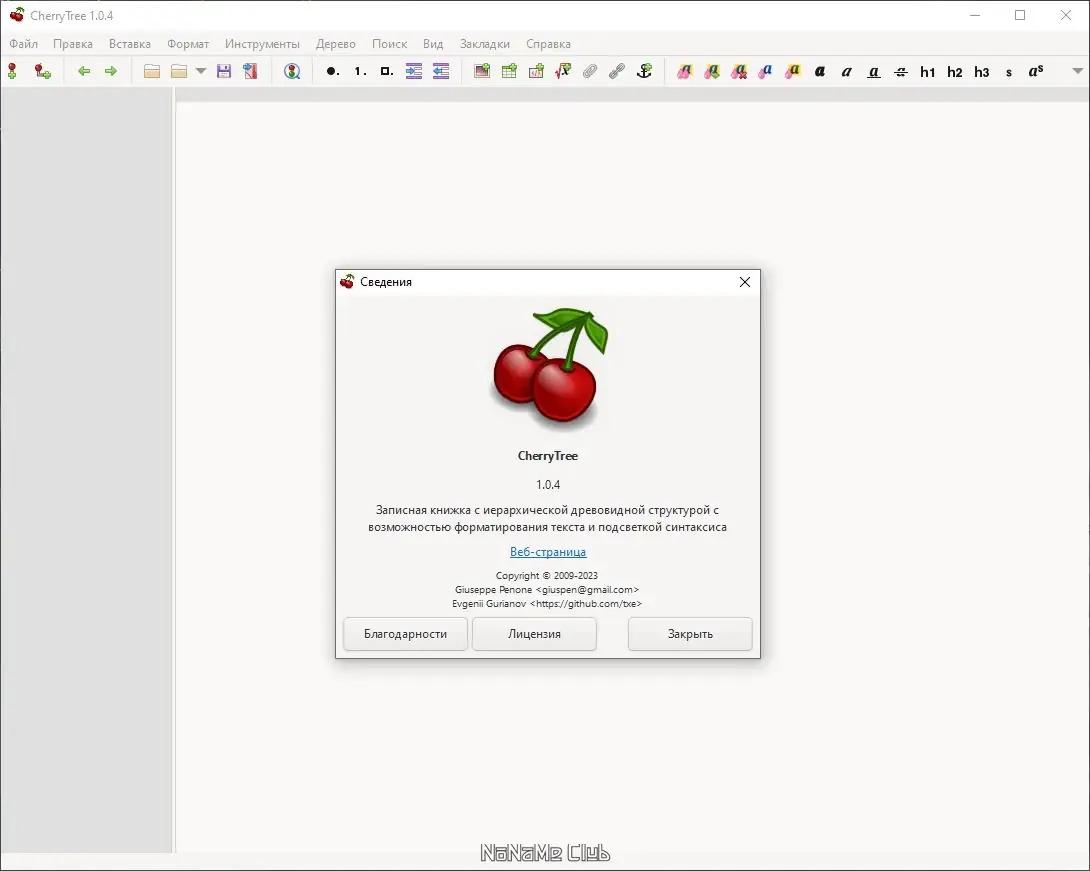Image resolution: width=1090 pixels, height=871 pixels.
Task: Attach a file with the paperclip icon
Action: (x=589, y=71)
